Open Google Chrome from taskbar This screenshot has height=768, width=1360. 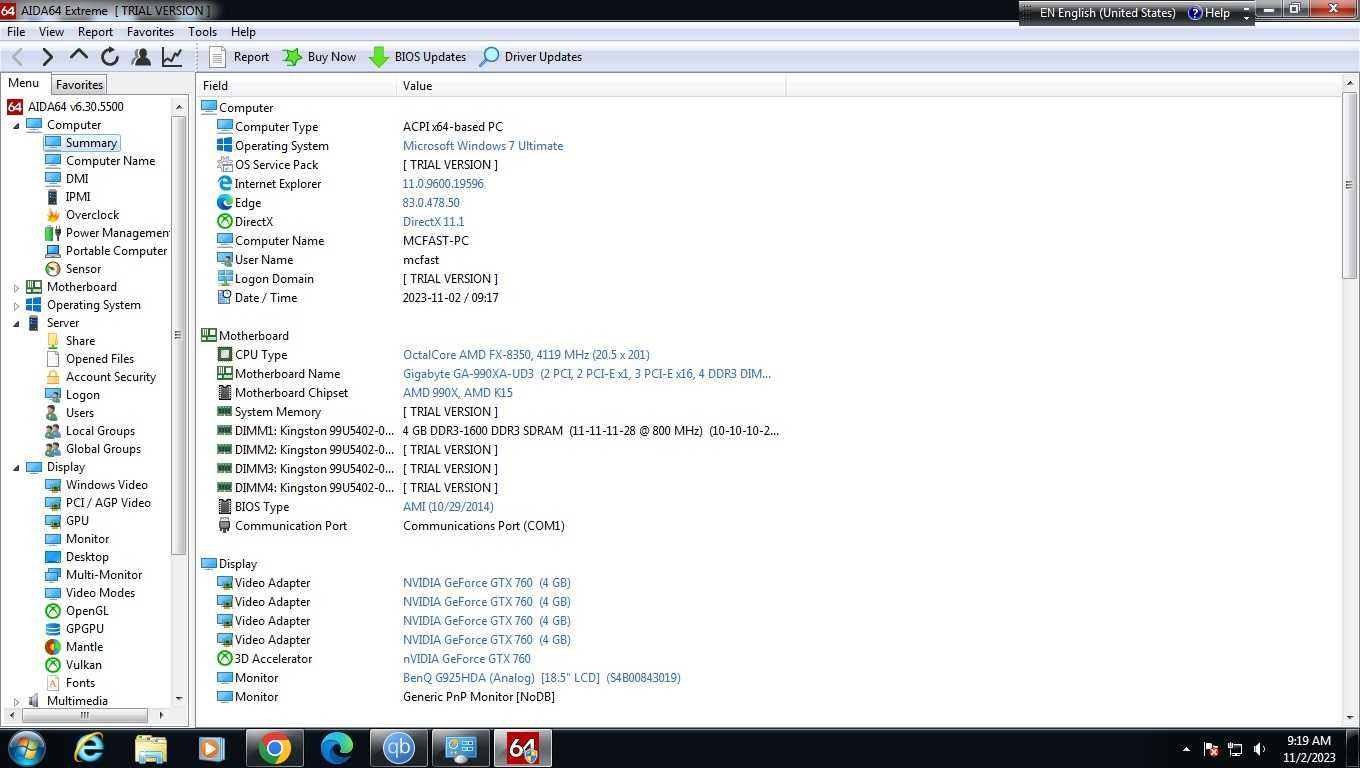pyautogui.click(x=274, y=748)
